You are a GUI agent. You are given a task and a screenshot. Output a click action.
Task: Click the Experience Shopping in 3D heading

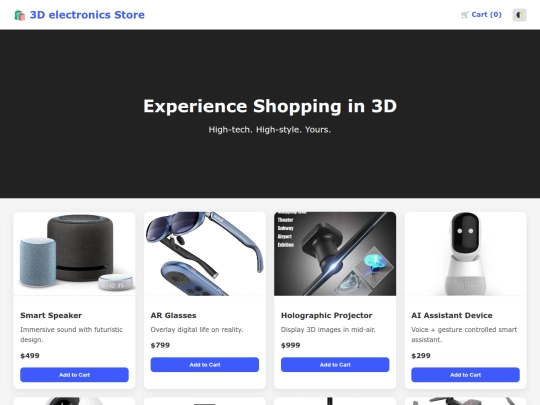point(270,106)
